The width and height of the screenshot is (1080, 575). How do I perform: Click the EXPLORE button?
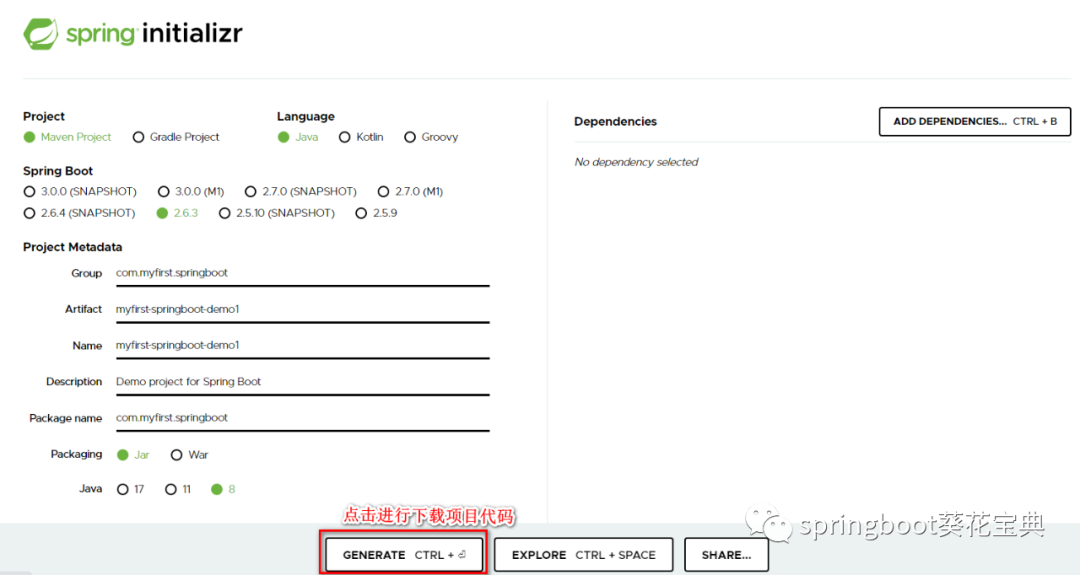click(x=583, y=555)
